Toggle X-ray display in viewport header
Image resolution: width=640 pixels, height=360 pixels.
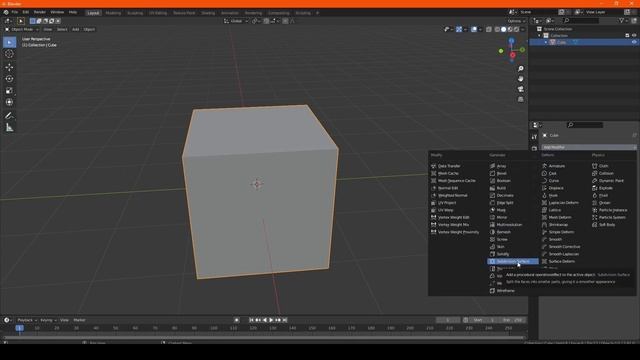pyautogui.click(x=489, y=29)
